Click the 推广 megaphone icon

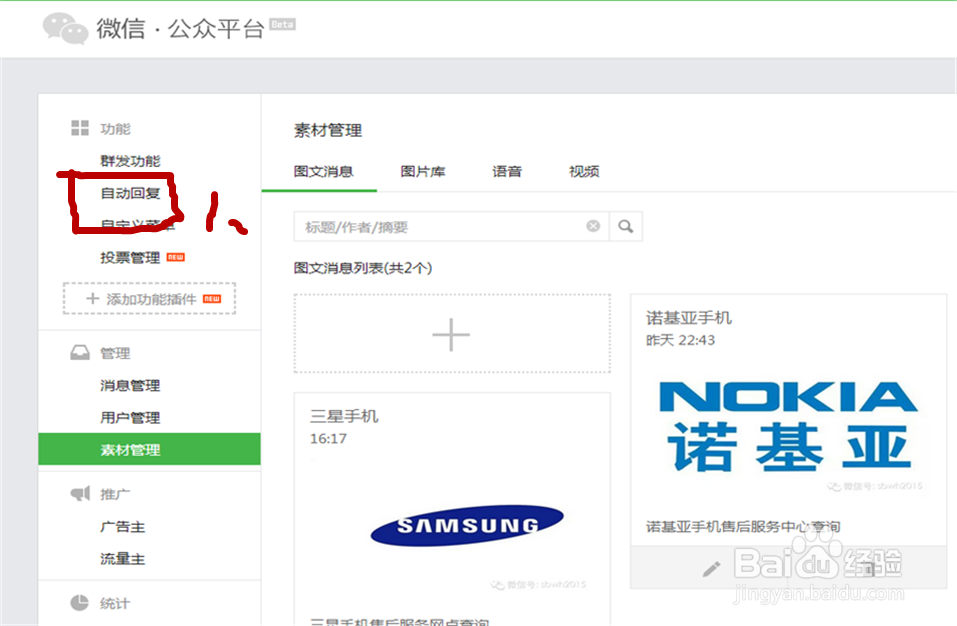[80, 493]
